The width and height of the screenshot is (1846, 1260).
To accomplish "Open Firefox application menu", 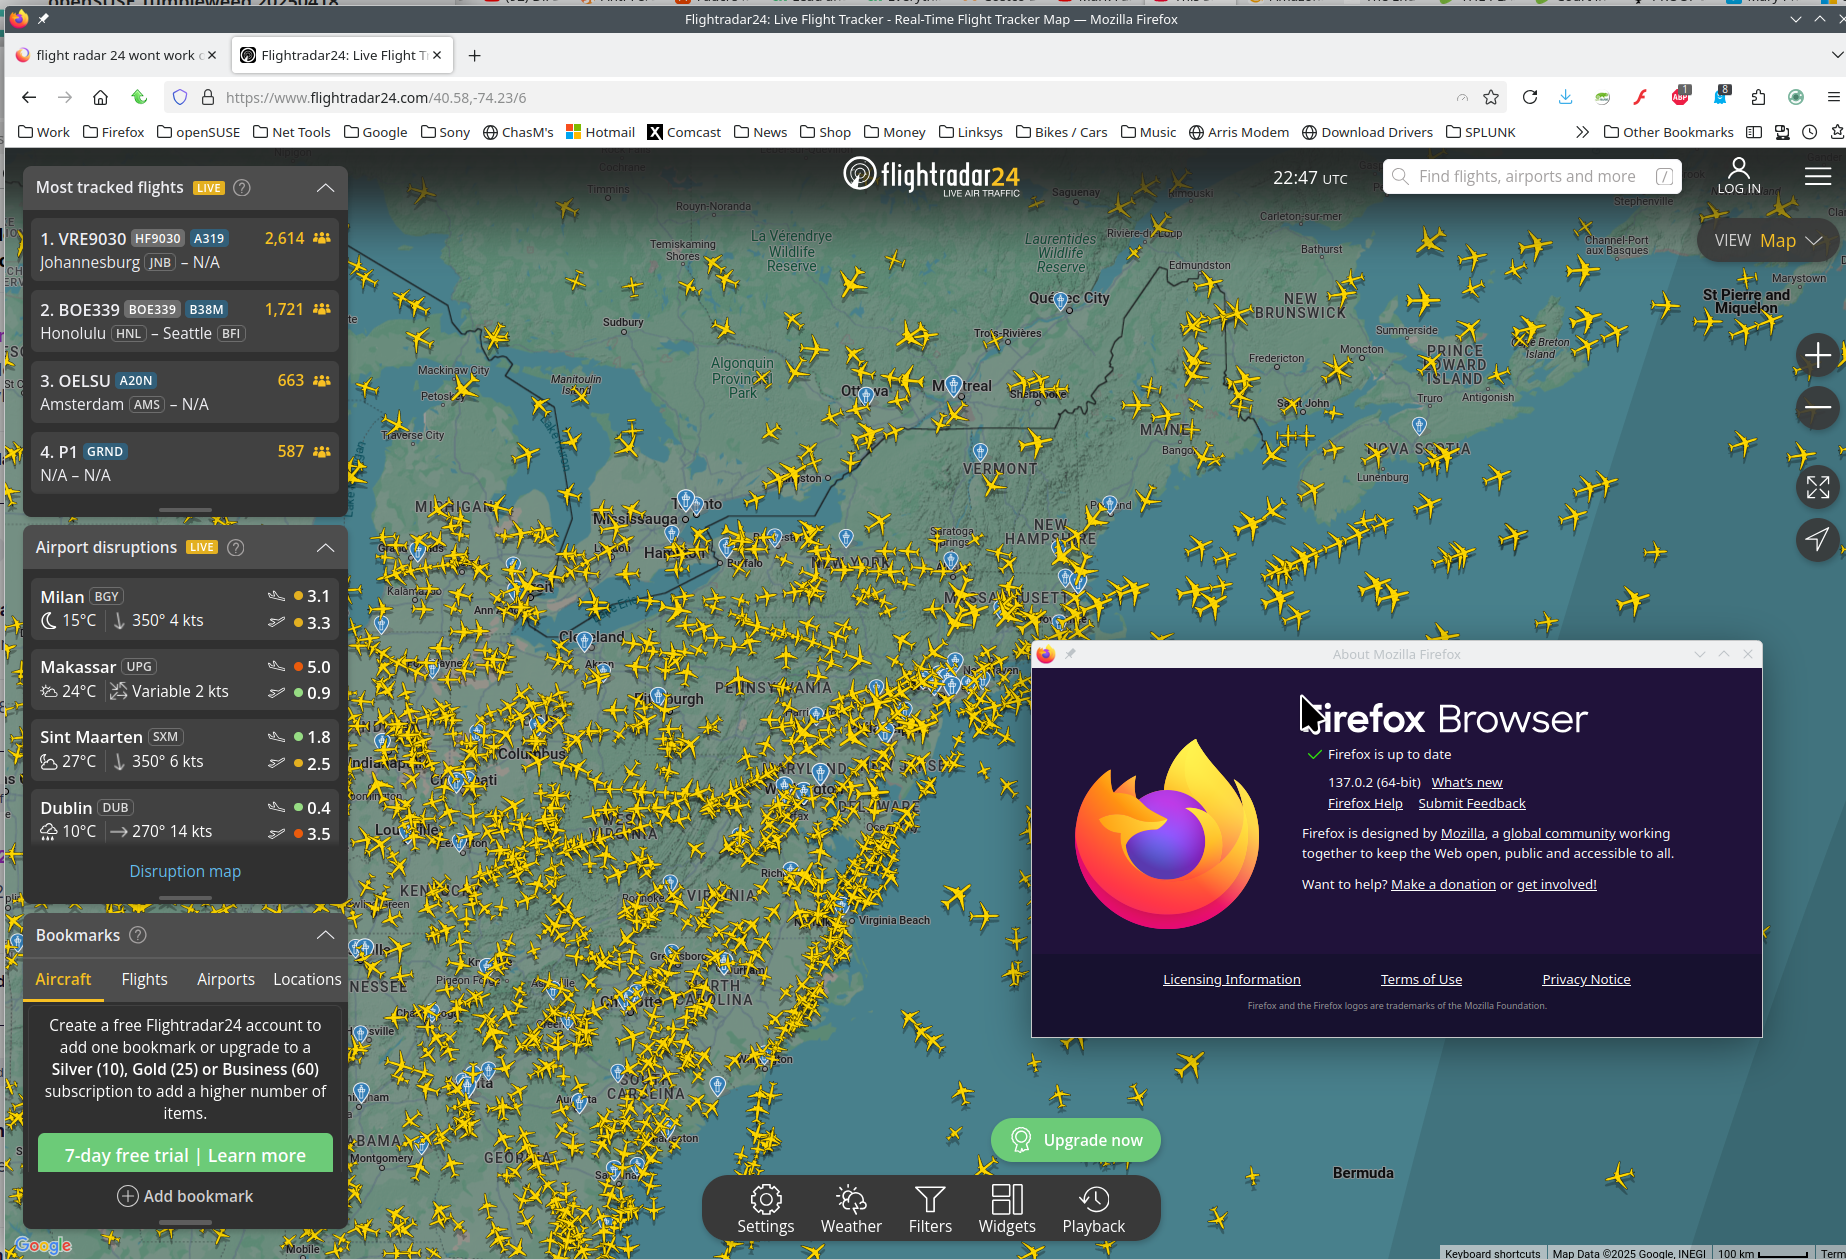I will pos(1833,97).
